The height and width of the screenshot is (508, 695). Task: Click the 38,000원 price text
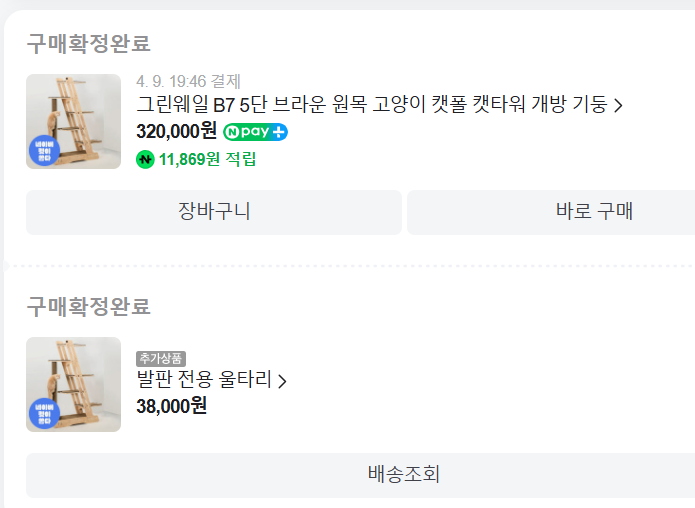click(171, 405)
